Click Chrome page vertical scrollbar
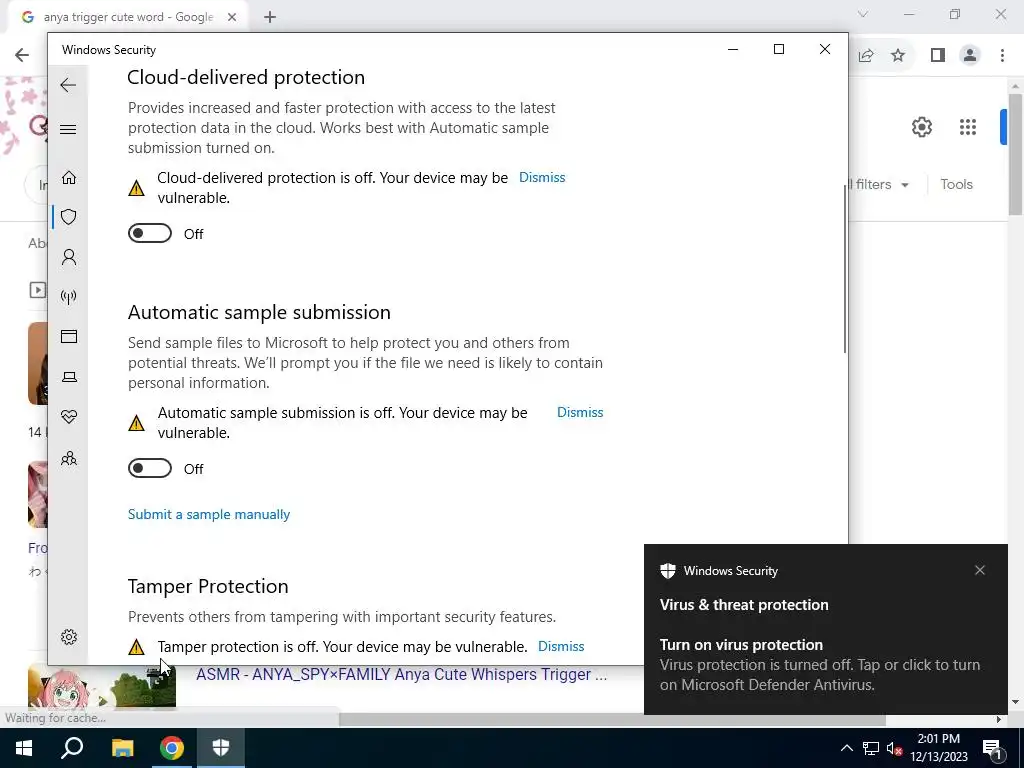 pyautogui.click(x=1015, y=154)
